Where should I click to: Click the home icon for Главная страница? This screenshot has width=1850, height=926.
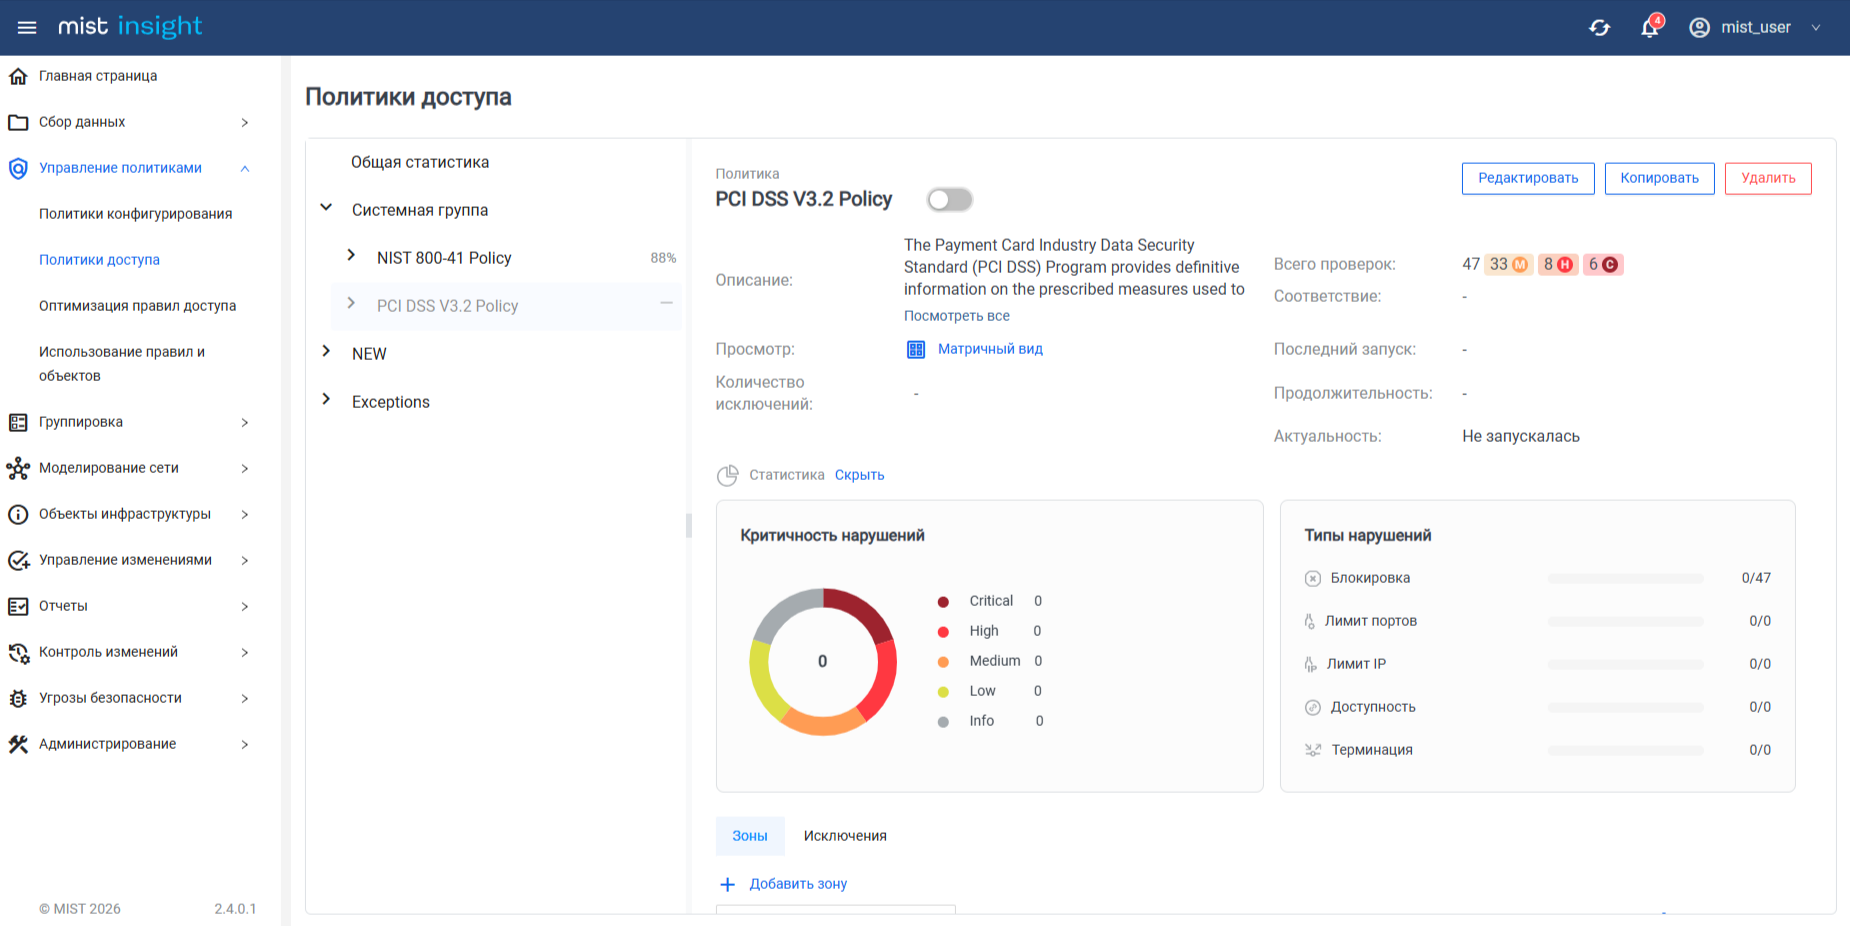18,76
